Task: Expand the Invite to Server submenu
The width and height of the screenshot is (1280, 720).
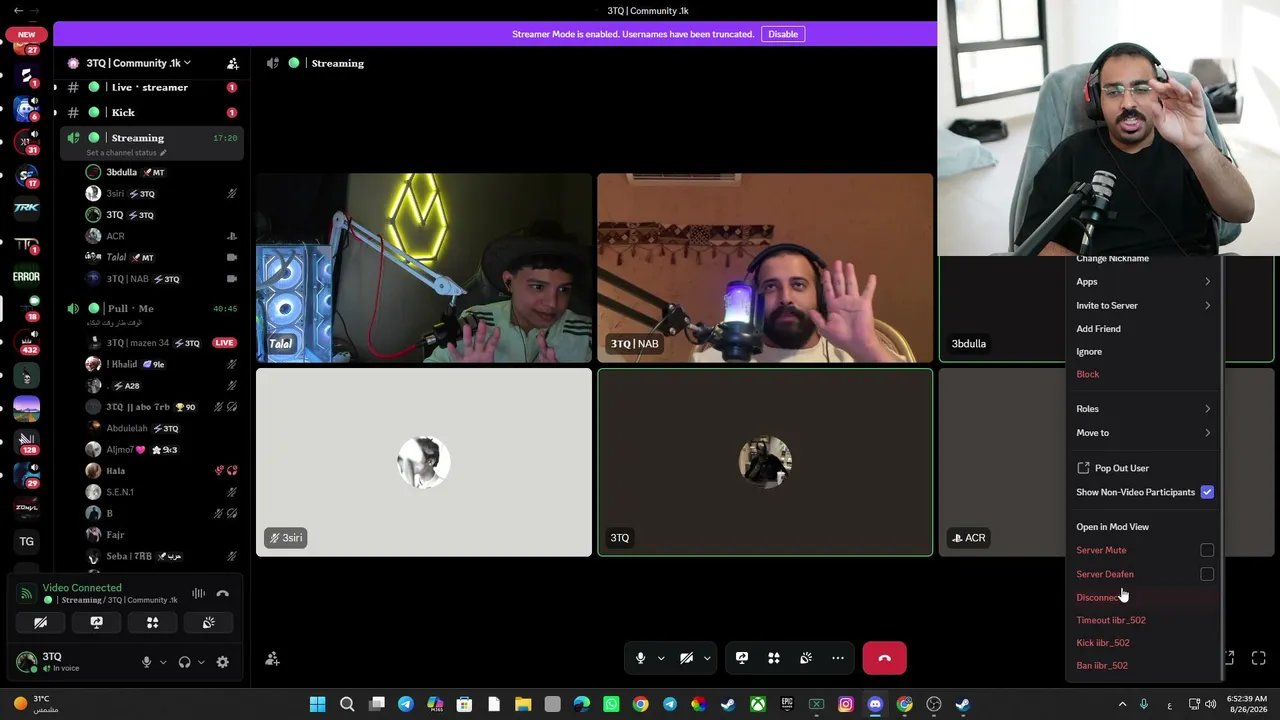Action: point(1144,305)
